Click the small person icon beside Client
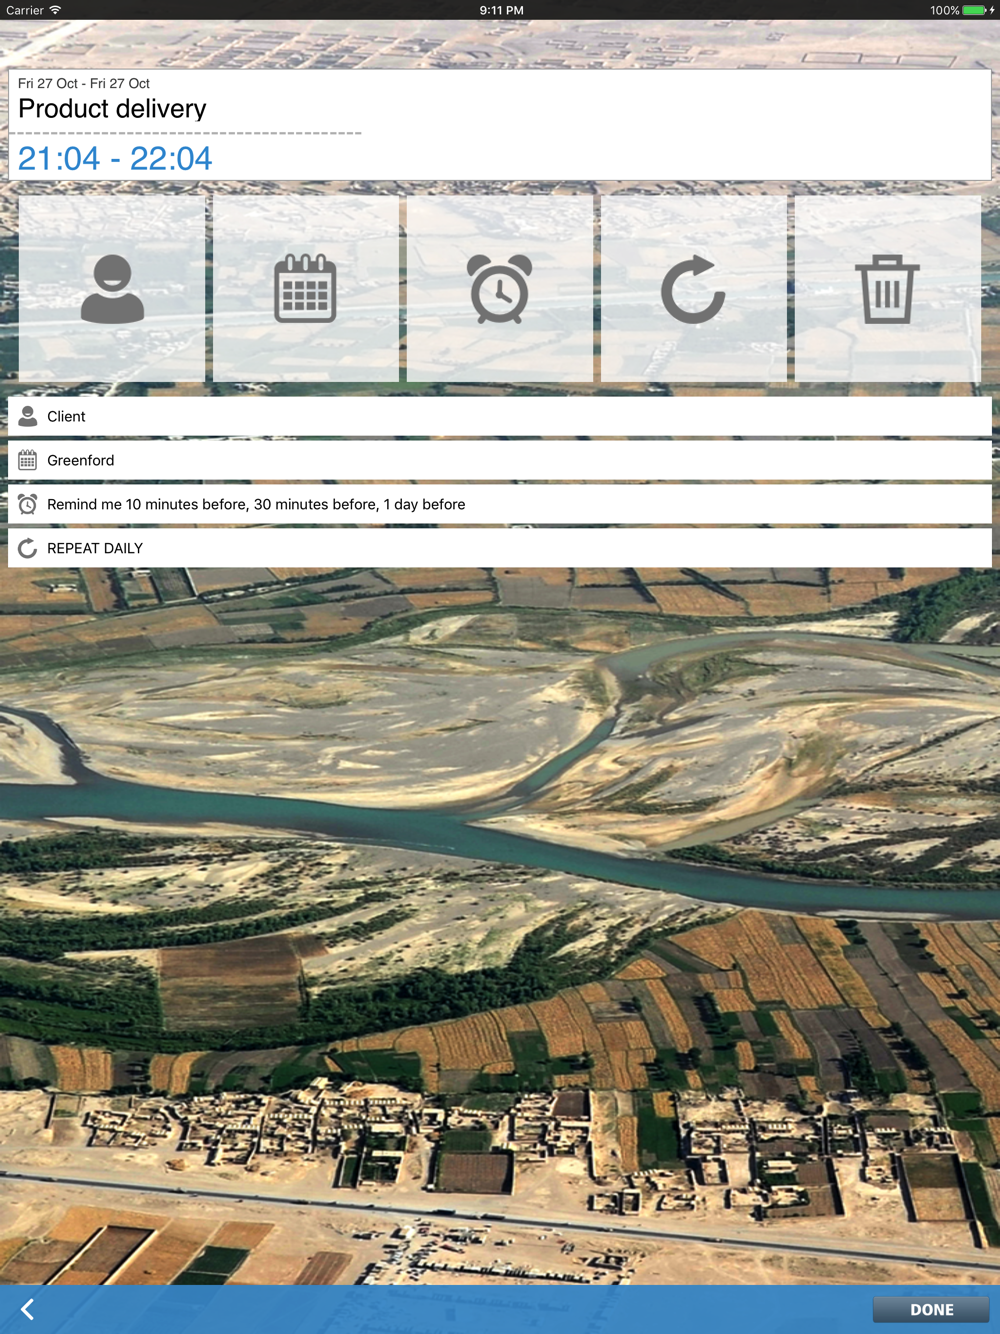 28,416
